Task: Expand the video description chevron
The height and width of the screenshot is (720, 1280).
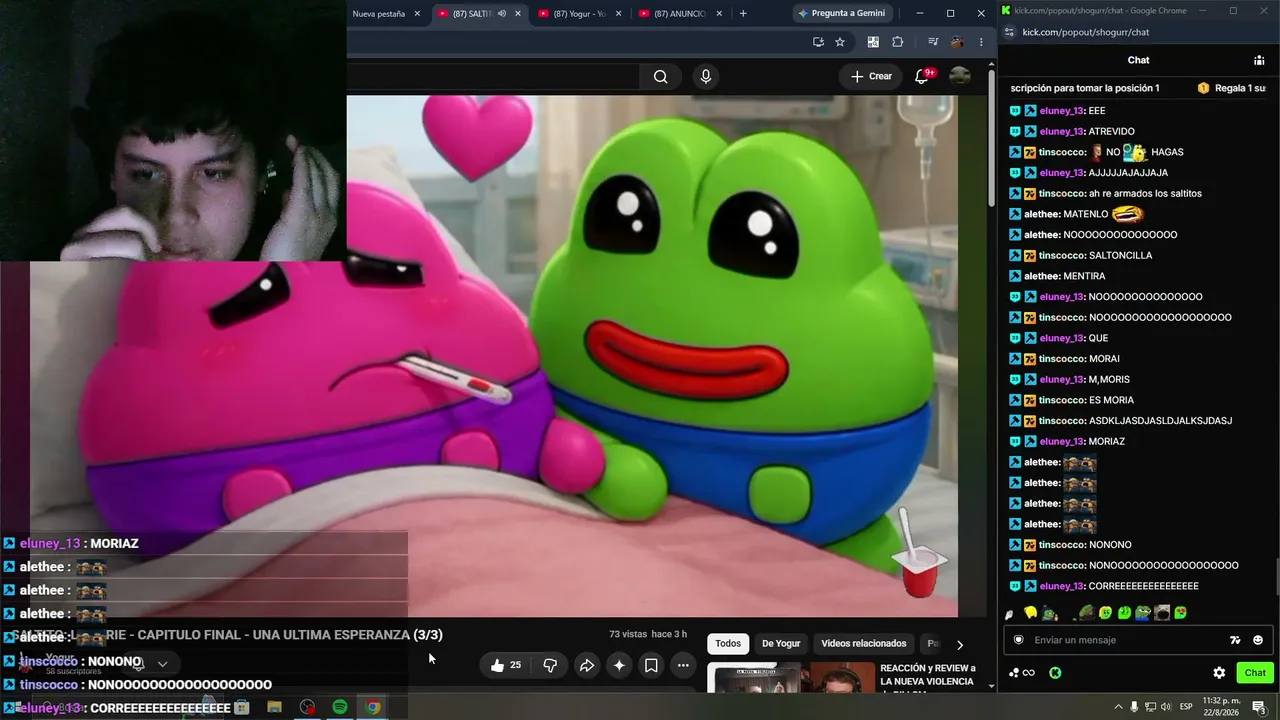Action: point(162,663)
